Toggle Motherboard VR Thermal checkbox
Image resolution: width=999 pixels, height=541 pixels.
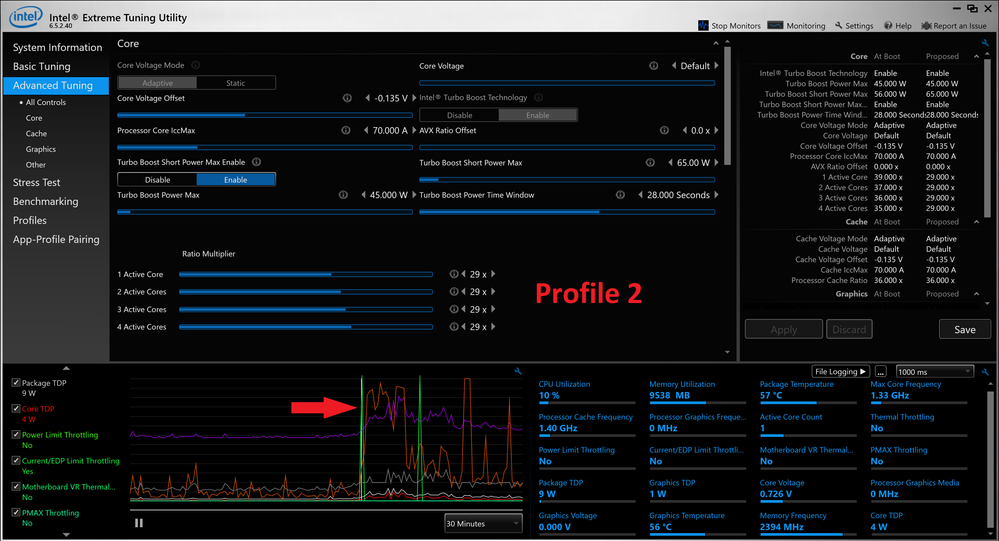tap(16, 486)
